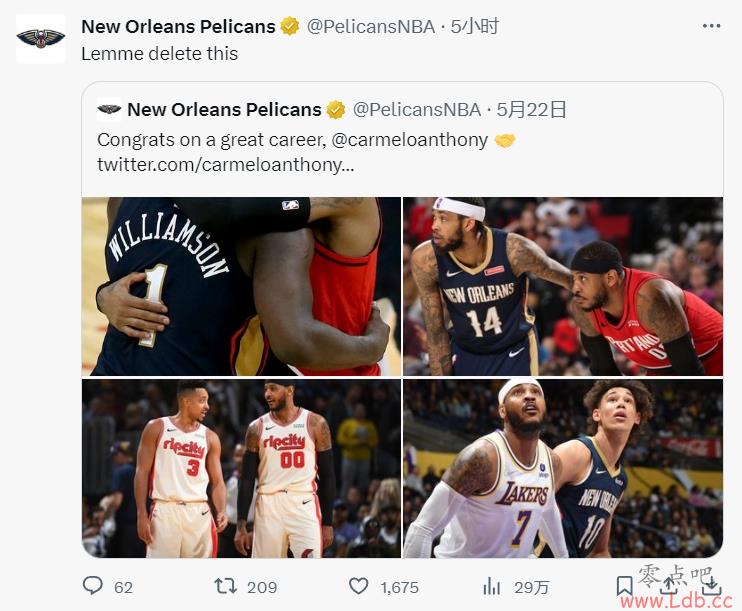Viewport: 742px width, 611px height.
Task: Open New Orleans Pelicans profile name link
Action: point(178,27)
